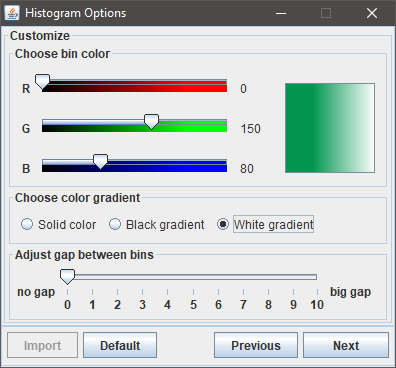Click the 'Choose color gradient' heading
Image resolution: width=396 pixels, height=368 pixels.
(x=77, y=198)
